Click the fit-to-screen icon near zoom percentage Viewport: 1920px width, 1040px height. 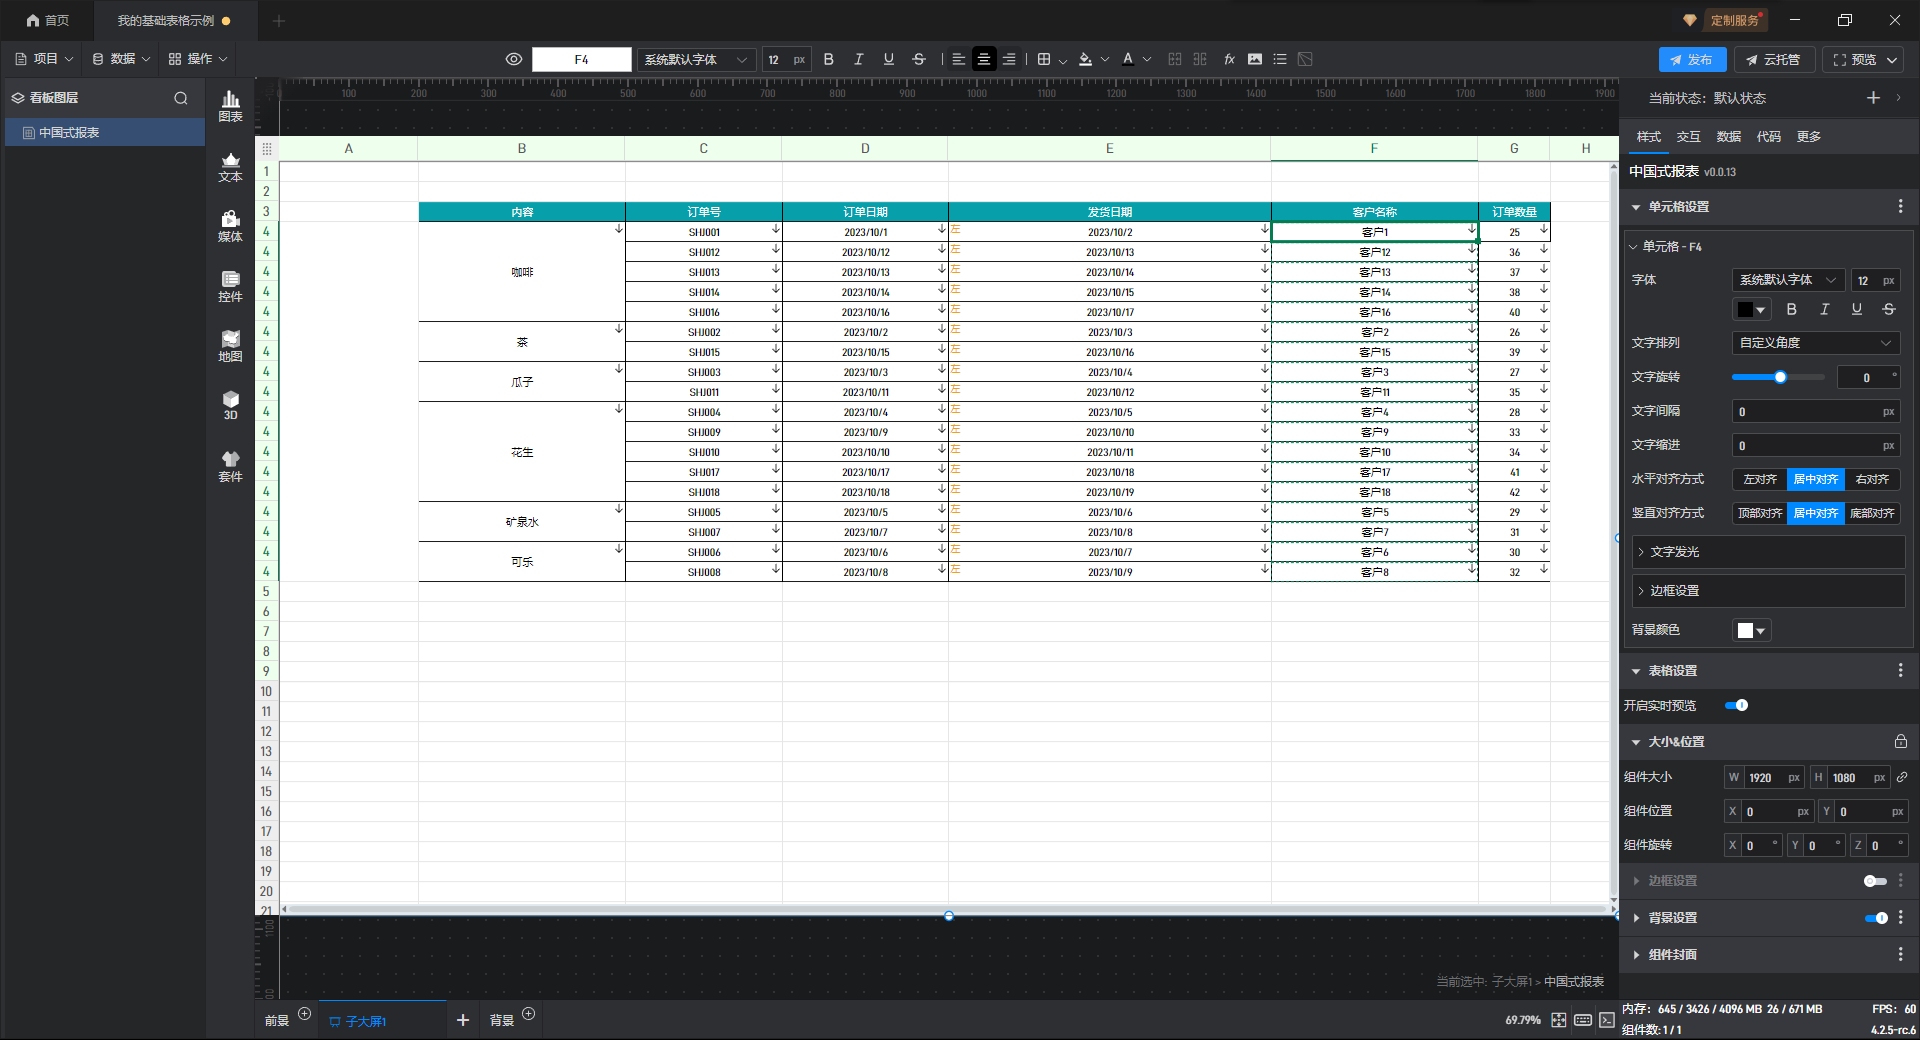coord(1559,1020)
